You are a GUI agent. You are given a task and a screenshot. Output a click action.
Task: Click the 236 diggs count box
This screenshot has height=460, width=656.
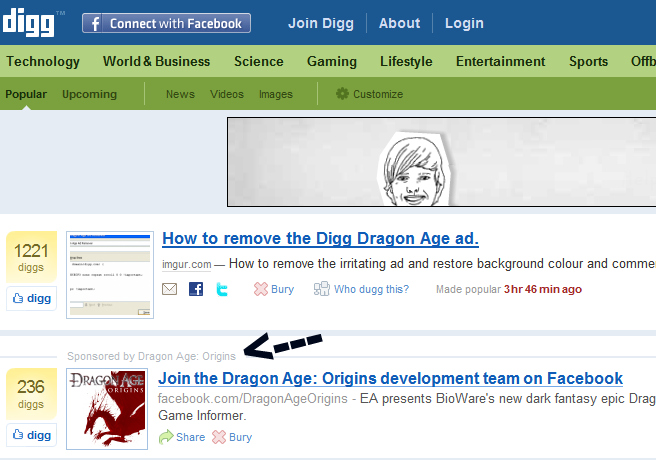pos(31,394)
